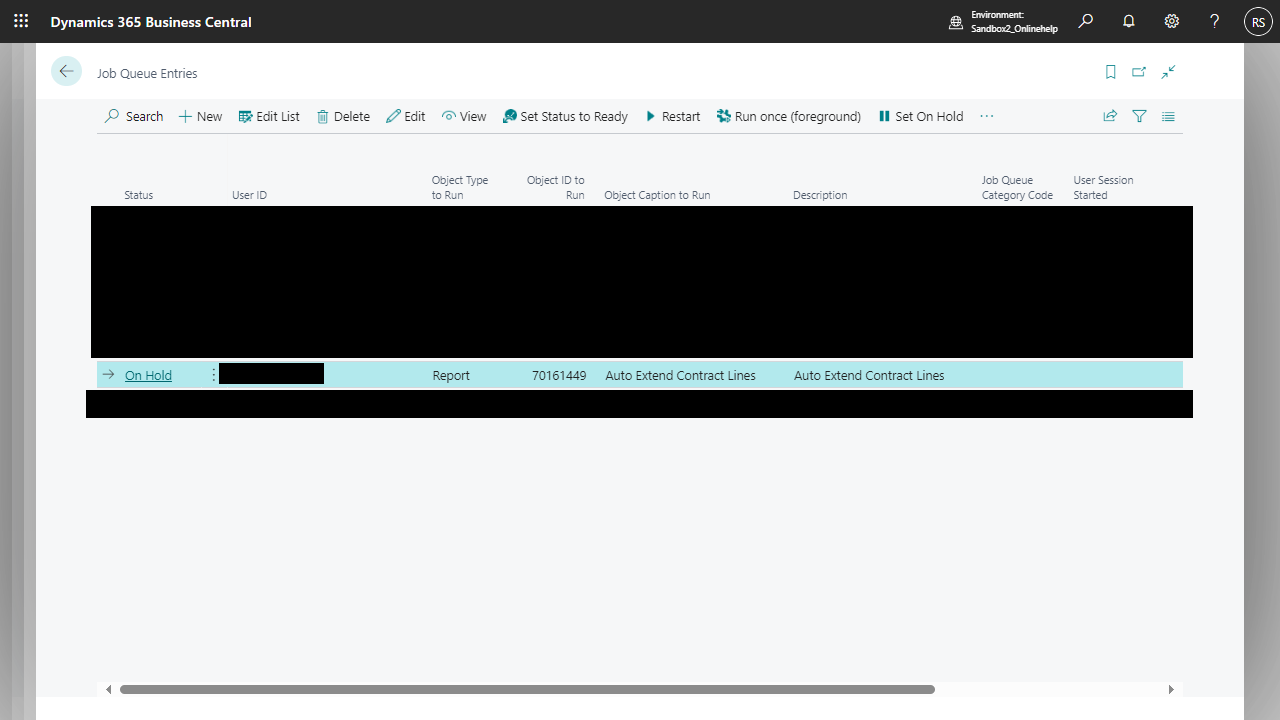Open the app launcher waffle menu
1280x720 pixels.
tap(21, 21)
